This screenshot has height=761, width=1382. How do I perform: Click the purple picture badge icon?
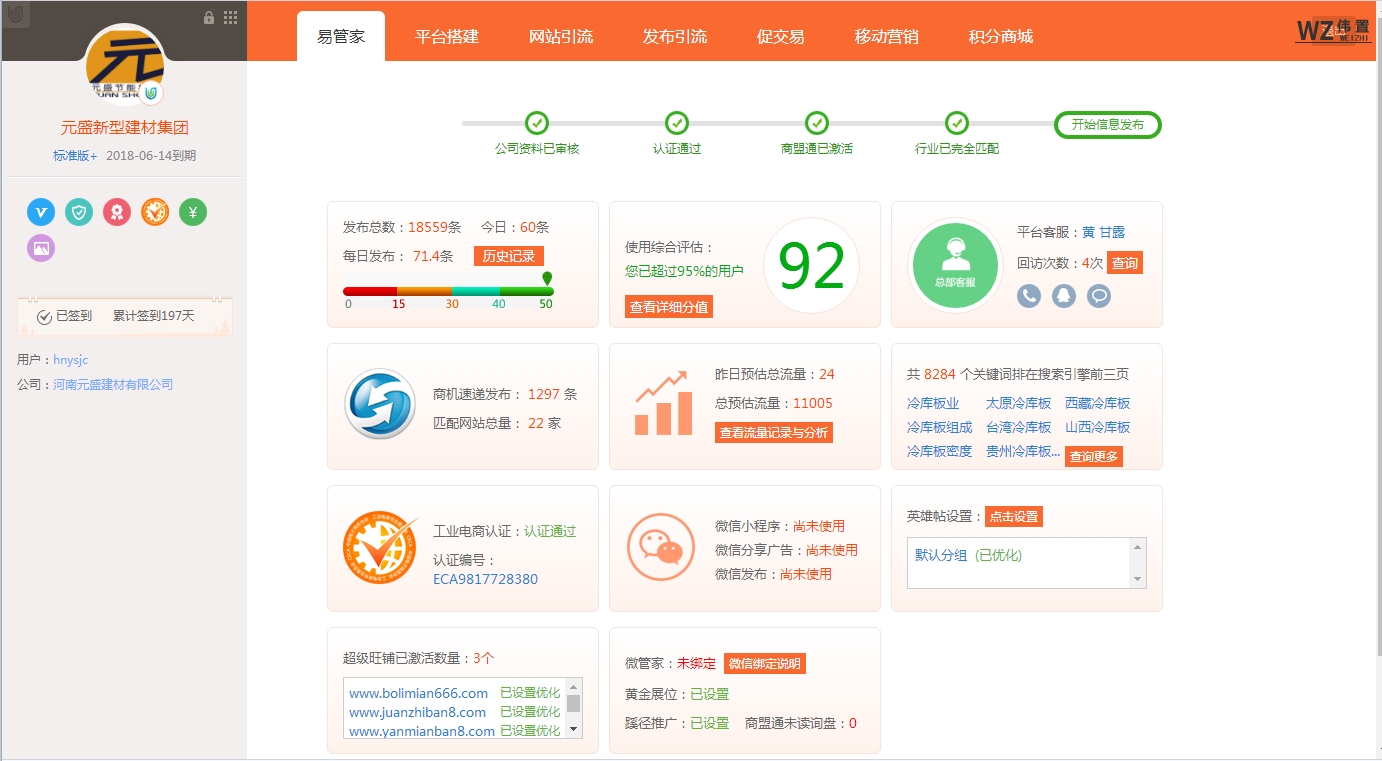[41, 248]
